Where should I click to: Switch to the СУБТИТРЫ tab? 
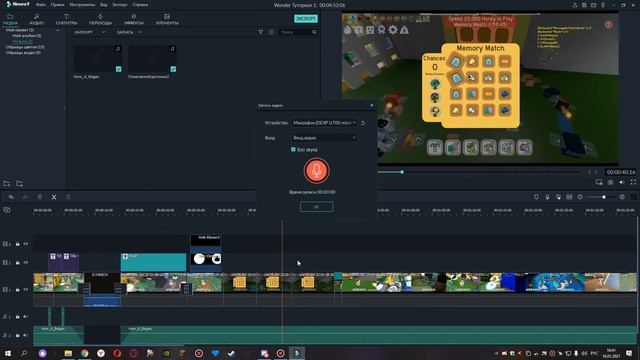tap(66, 19)
